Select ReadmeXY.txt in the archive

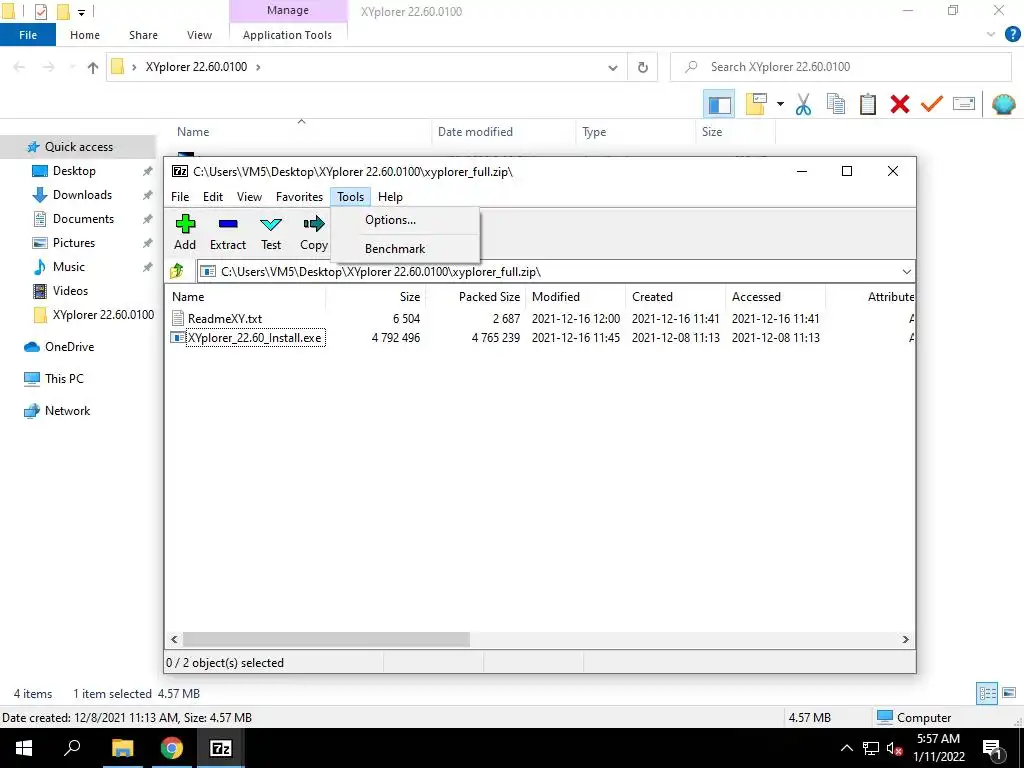(x=225, y=319)
